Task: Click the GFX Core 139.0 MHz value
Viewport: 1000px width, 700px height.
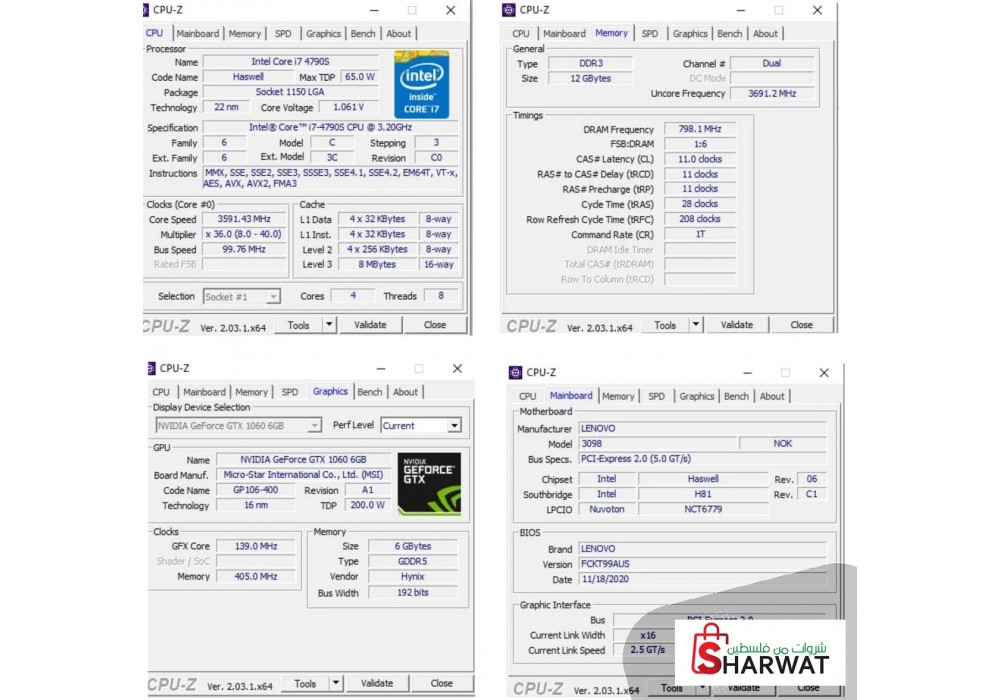Action: [x=256, y=546]
